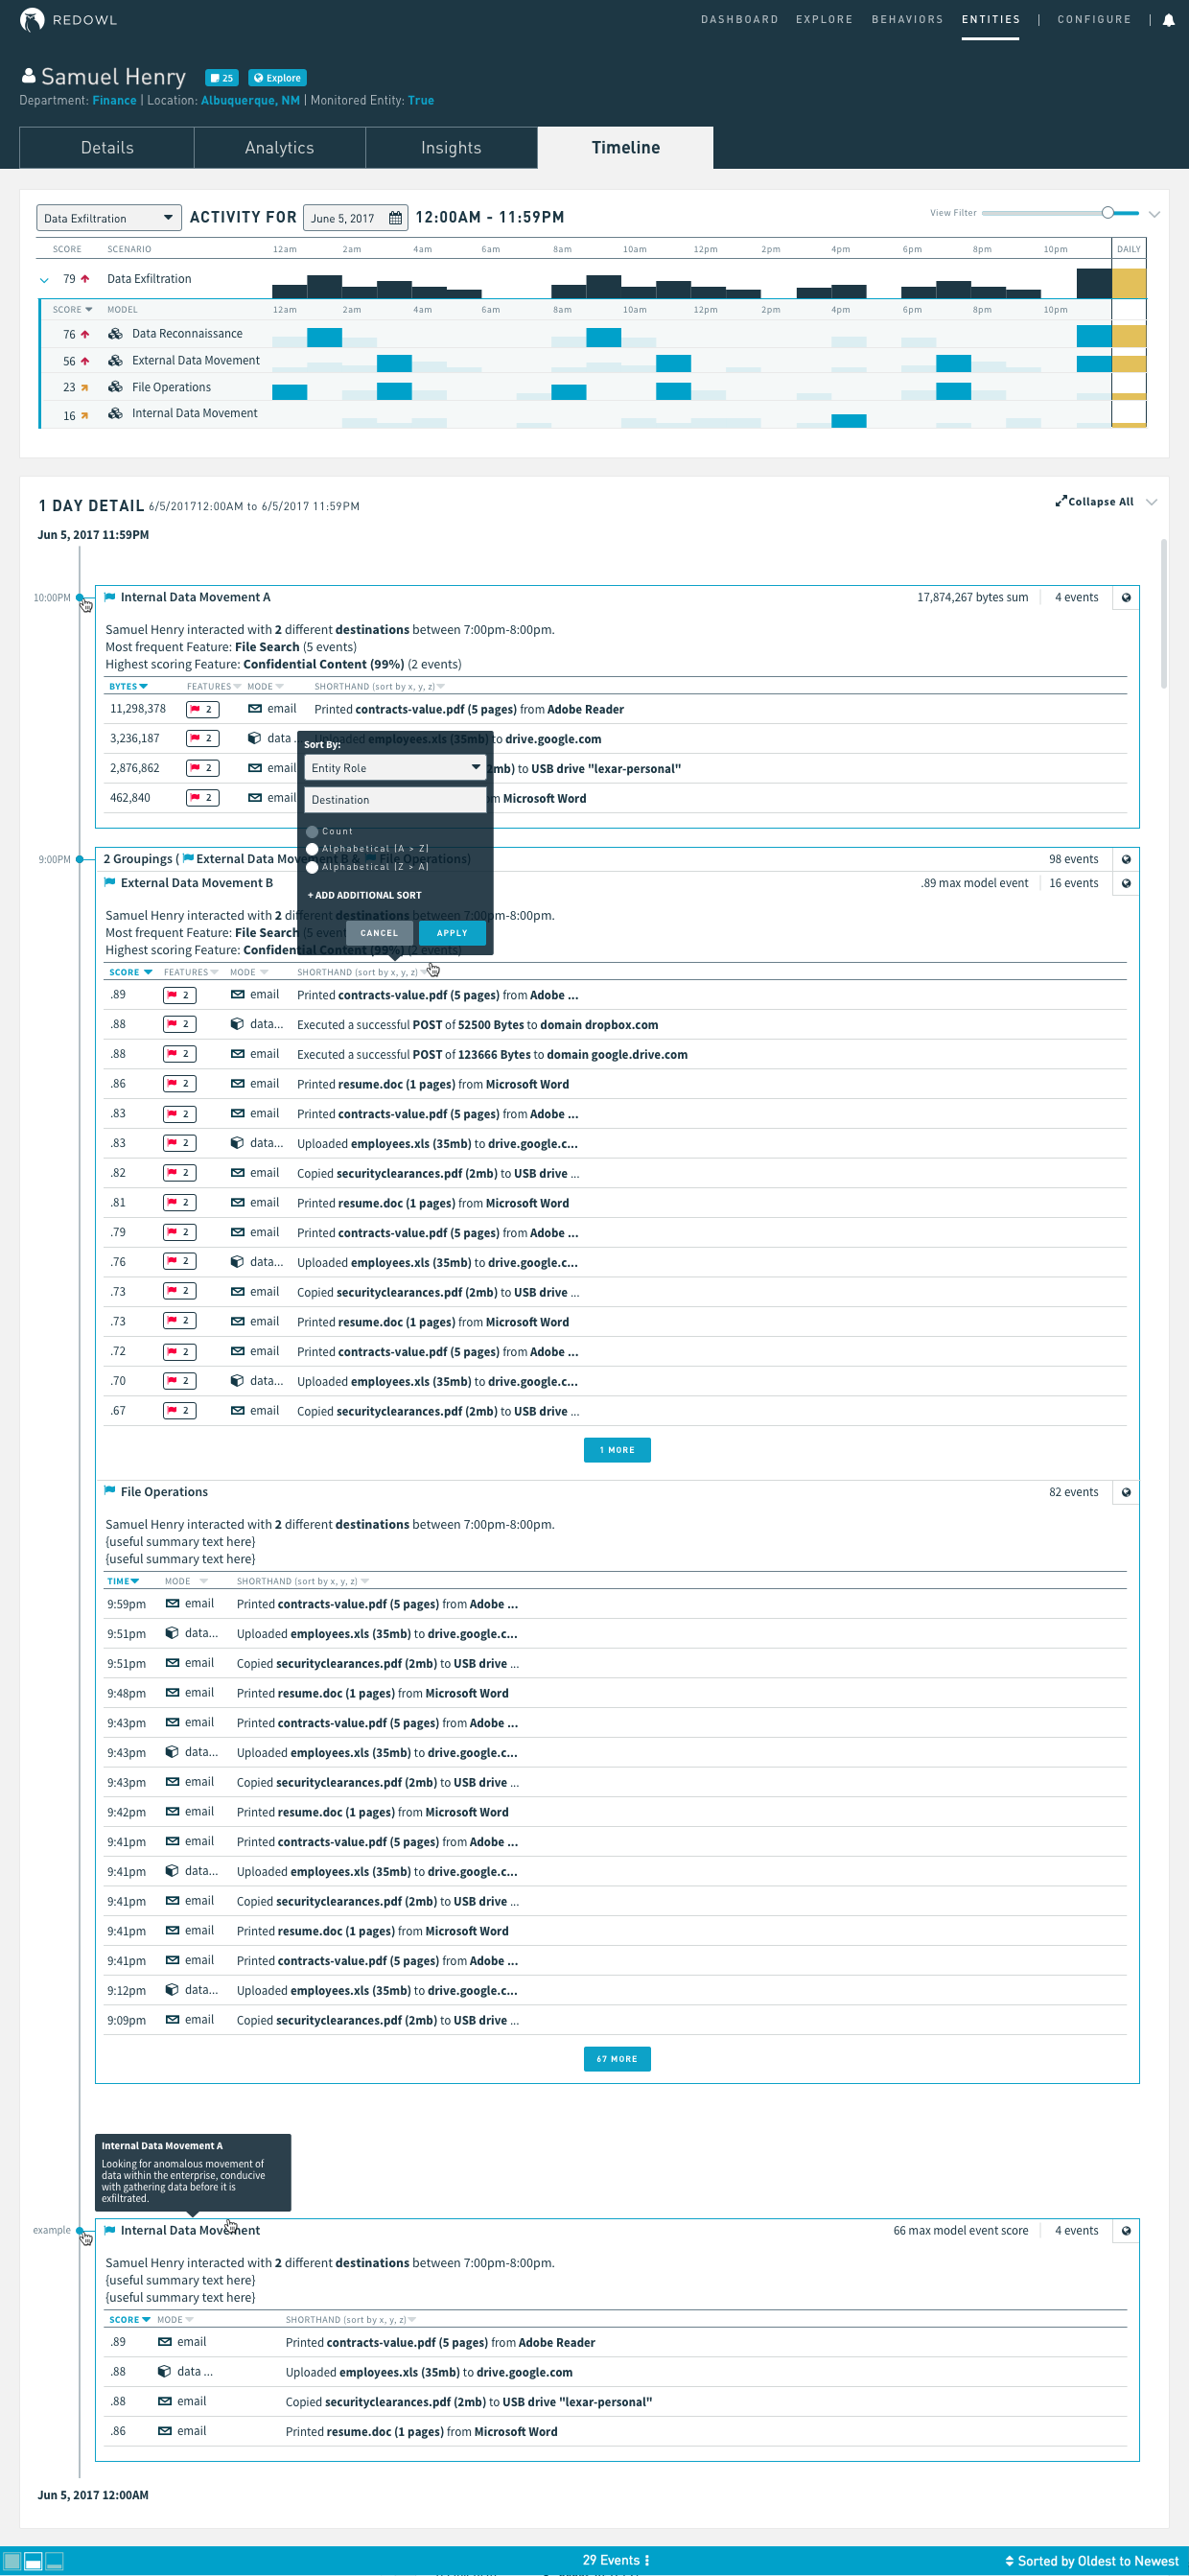This screenshot has width=1189, height=2576.
Task: Open the 25 comments badge
Action: coord(221,78)
